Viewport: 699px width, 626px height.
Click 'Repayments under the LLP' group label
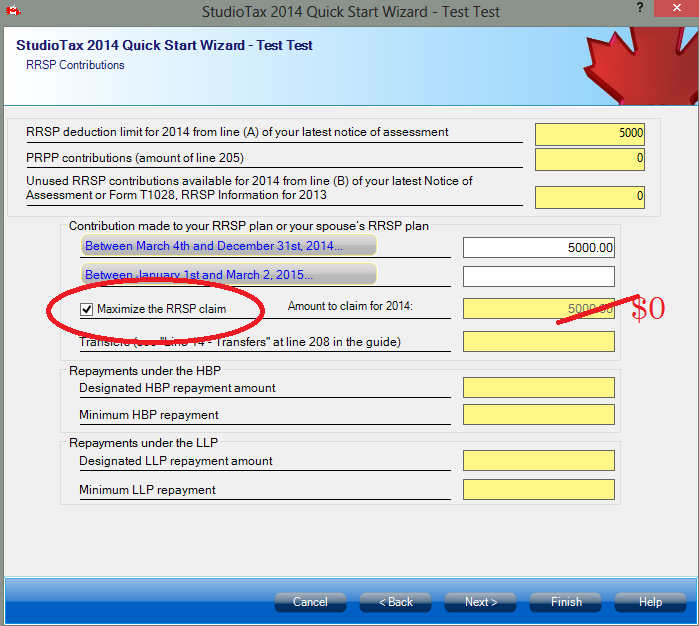pos(144,443)
